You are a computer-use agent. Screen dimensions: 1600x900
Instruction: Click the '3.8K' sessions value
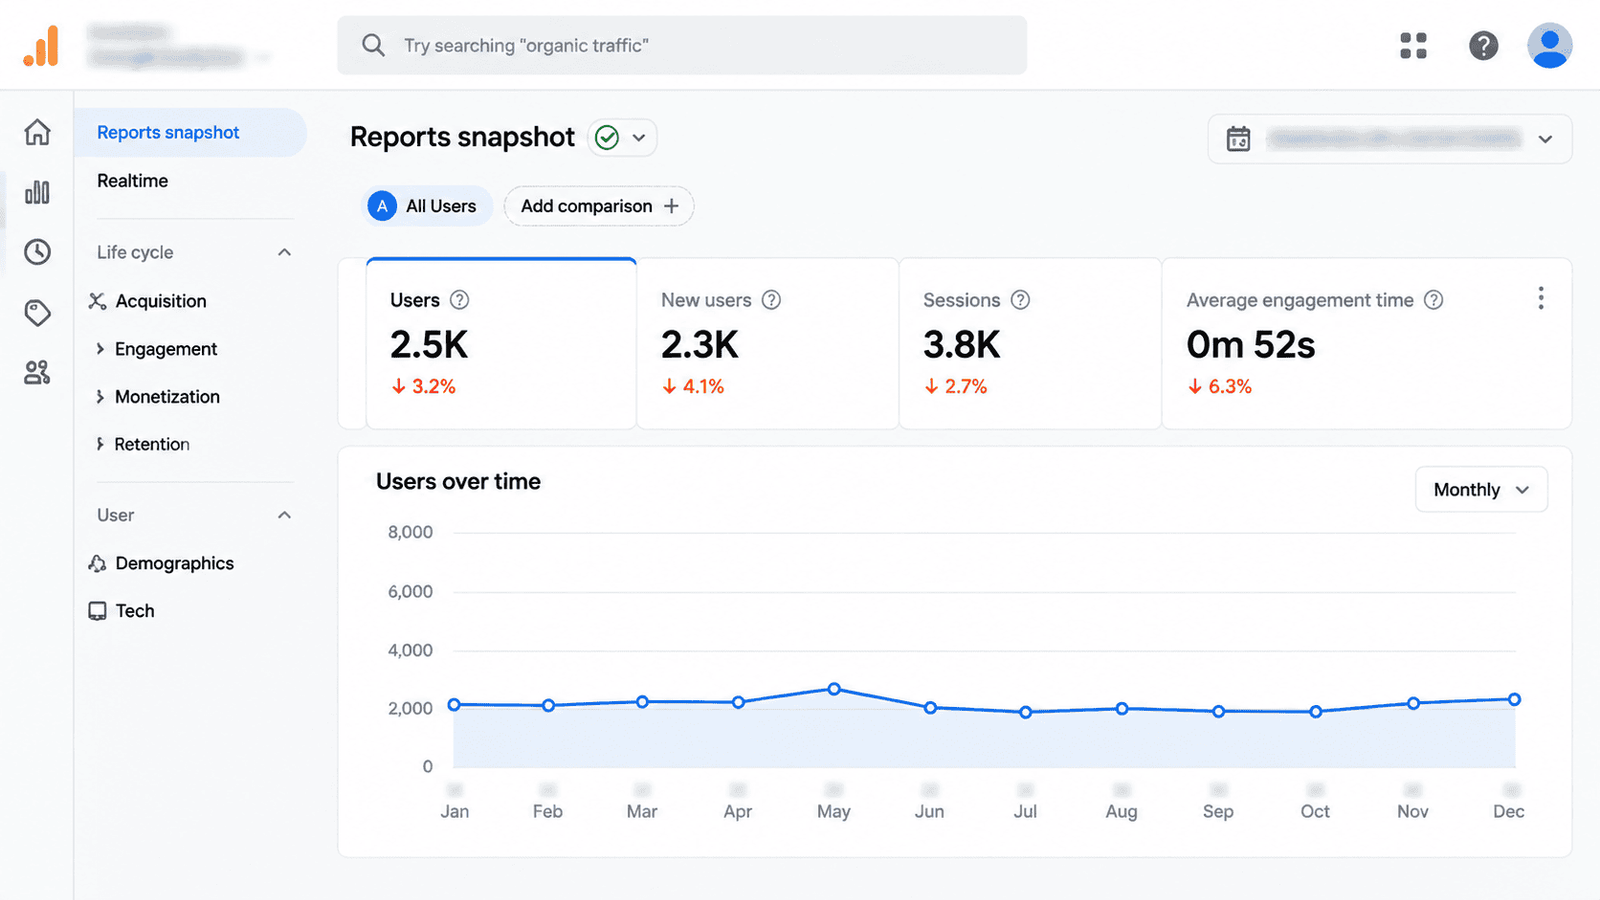(961, 345)
